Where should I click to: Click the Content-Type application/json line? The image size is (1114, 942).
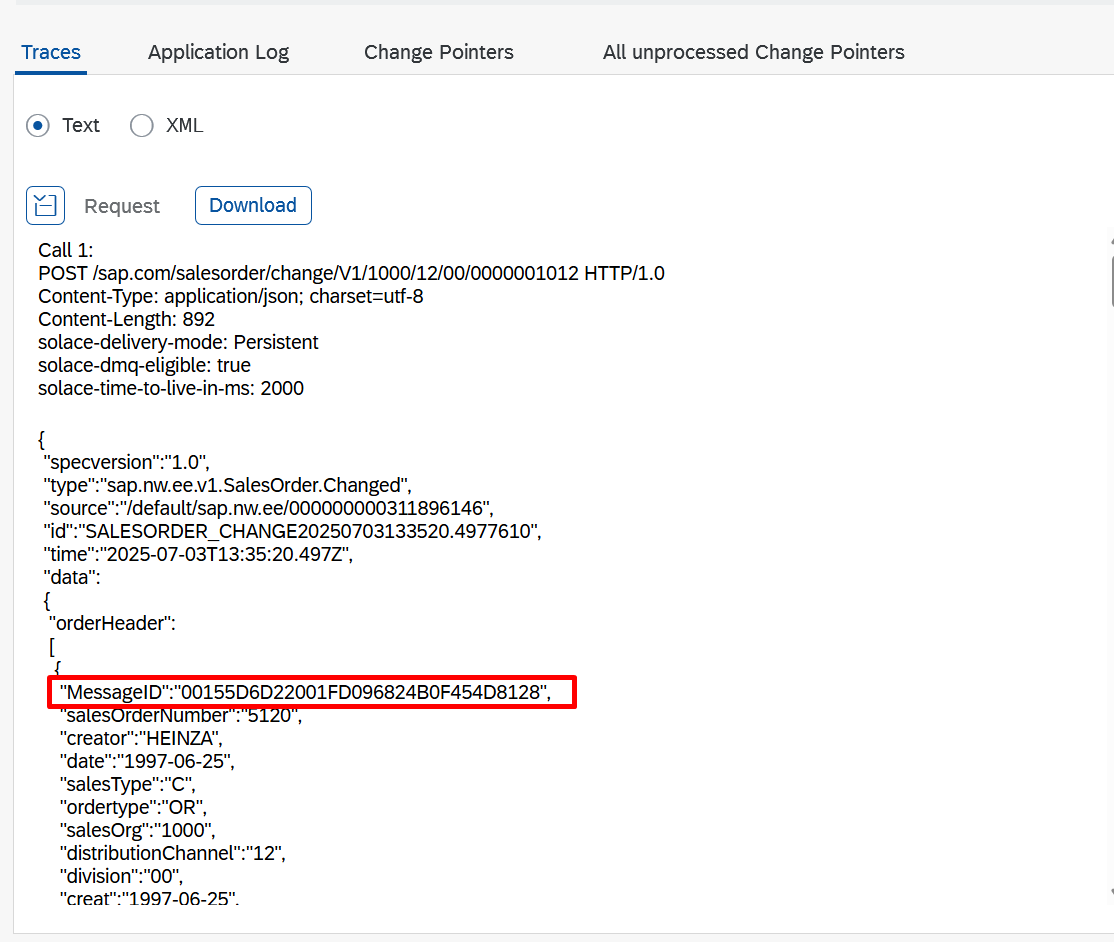coord(230,296)
